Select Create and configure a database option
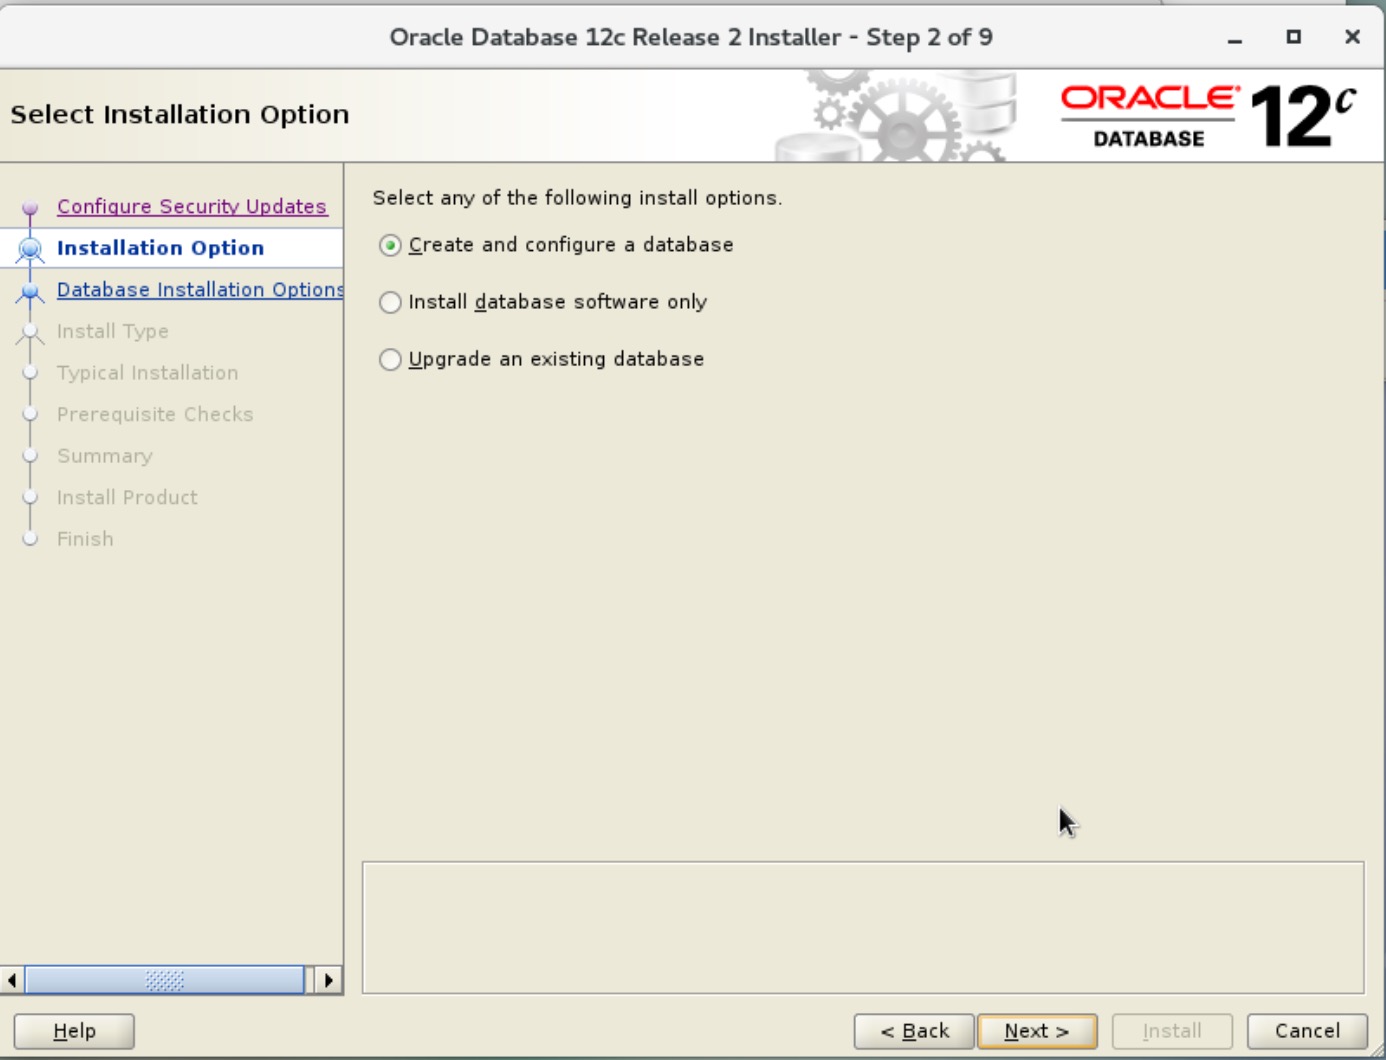This screenshot has width=1386, height=1060. coord(556,245)
